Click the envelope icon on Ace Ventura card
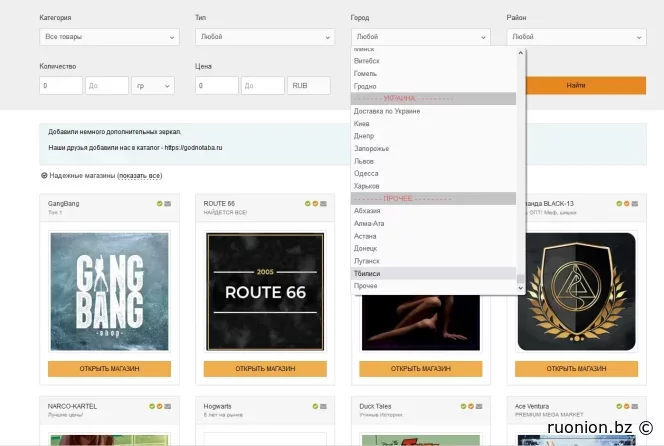Image resolution: width=664 pixels, height=446 pixels. point(635,407)
